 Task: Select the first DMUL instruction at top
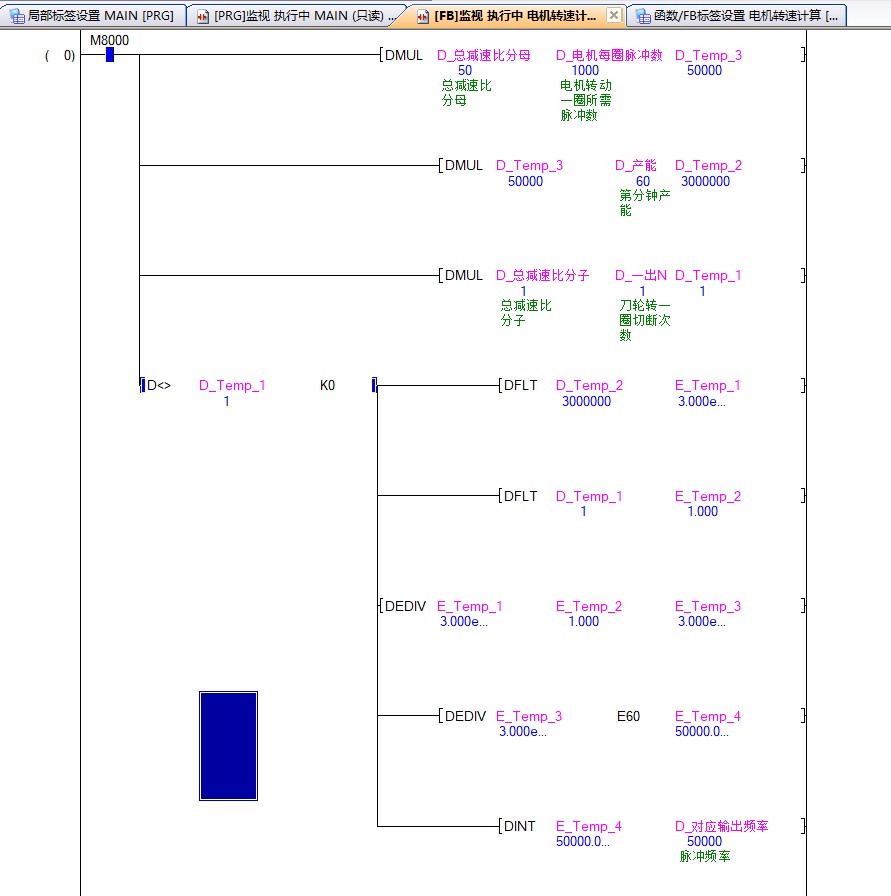pos(404,55)
